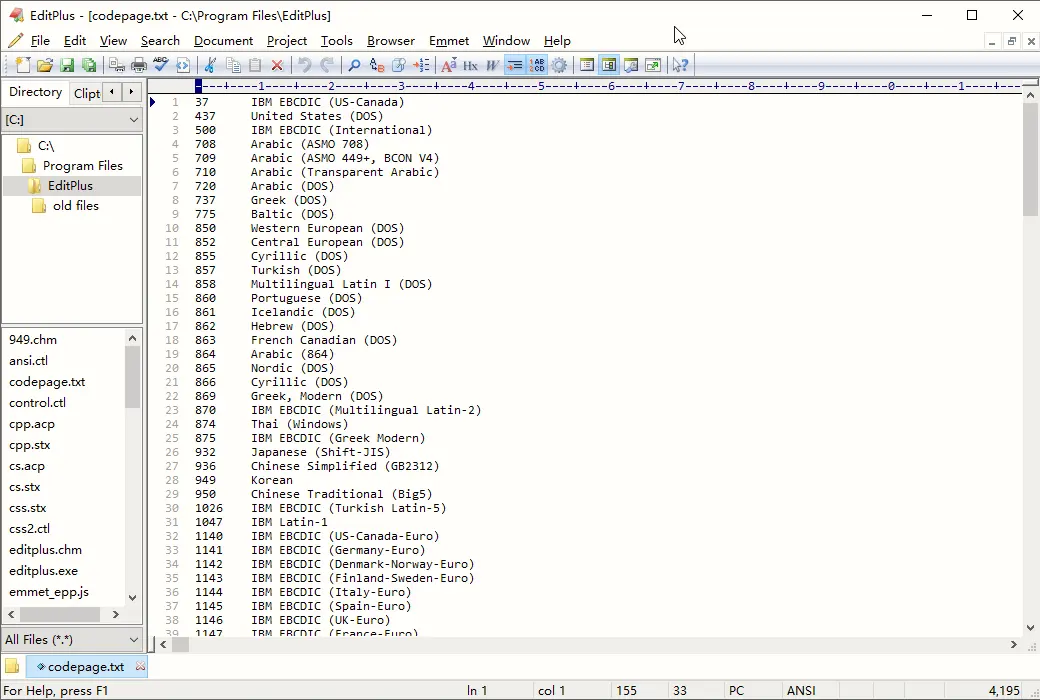Viewport: 1040px width, 700px height.
Task: Click the Find in Files icon
Action: tap(399, 65)
